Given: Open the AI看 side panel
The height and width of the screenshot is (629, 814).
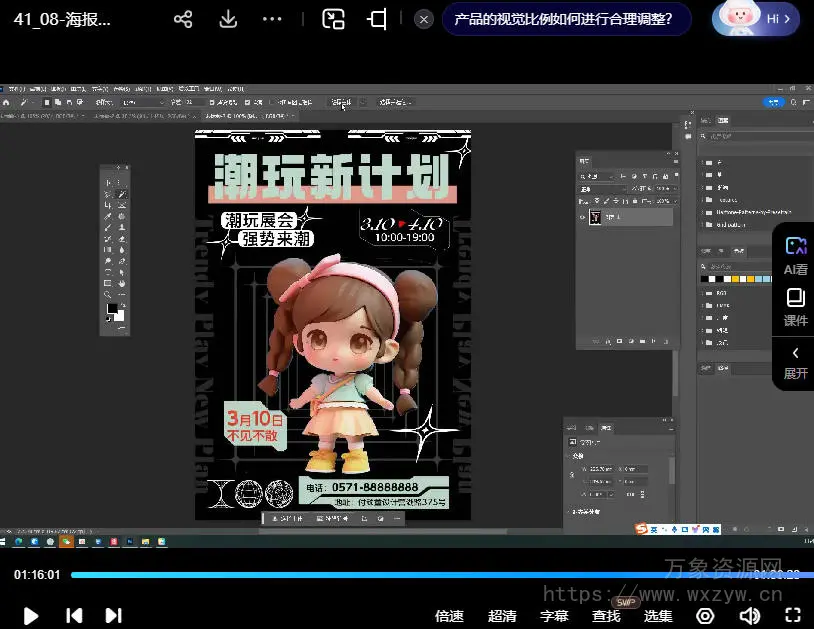Looking at the screenshot, I should (795, 256).
